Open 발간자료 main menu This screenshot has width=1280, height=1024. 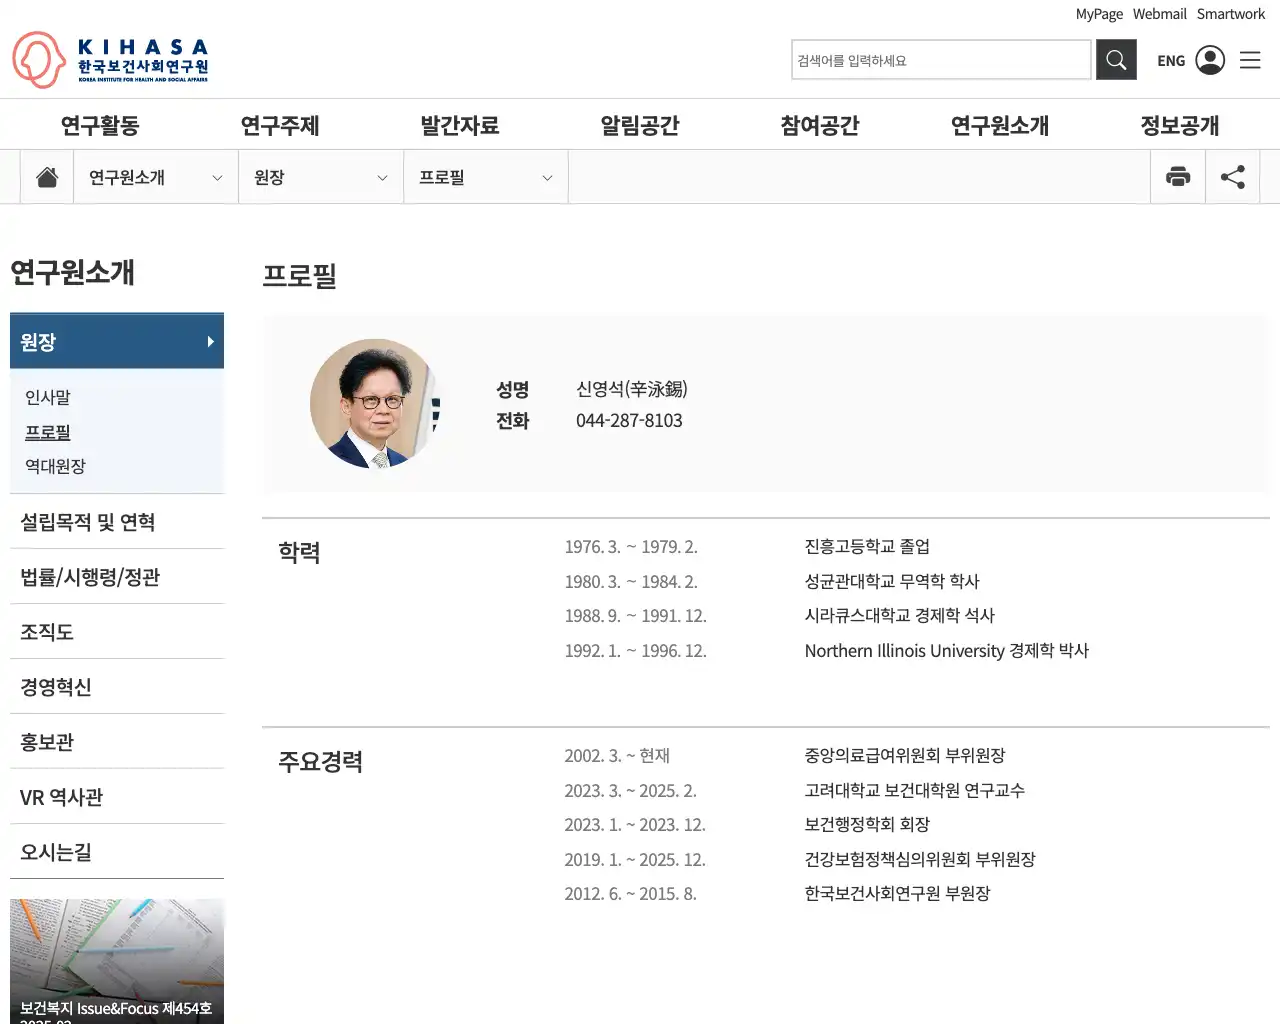pos(460,125)
